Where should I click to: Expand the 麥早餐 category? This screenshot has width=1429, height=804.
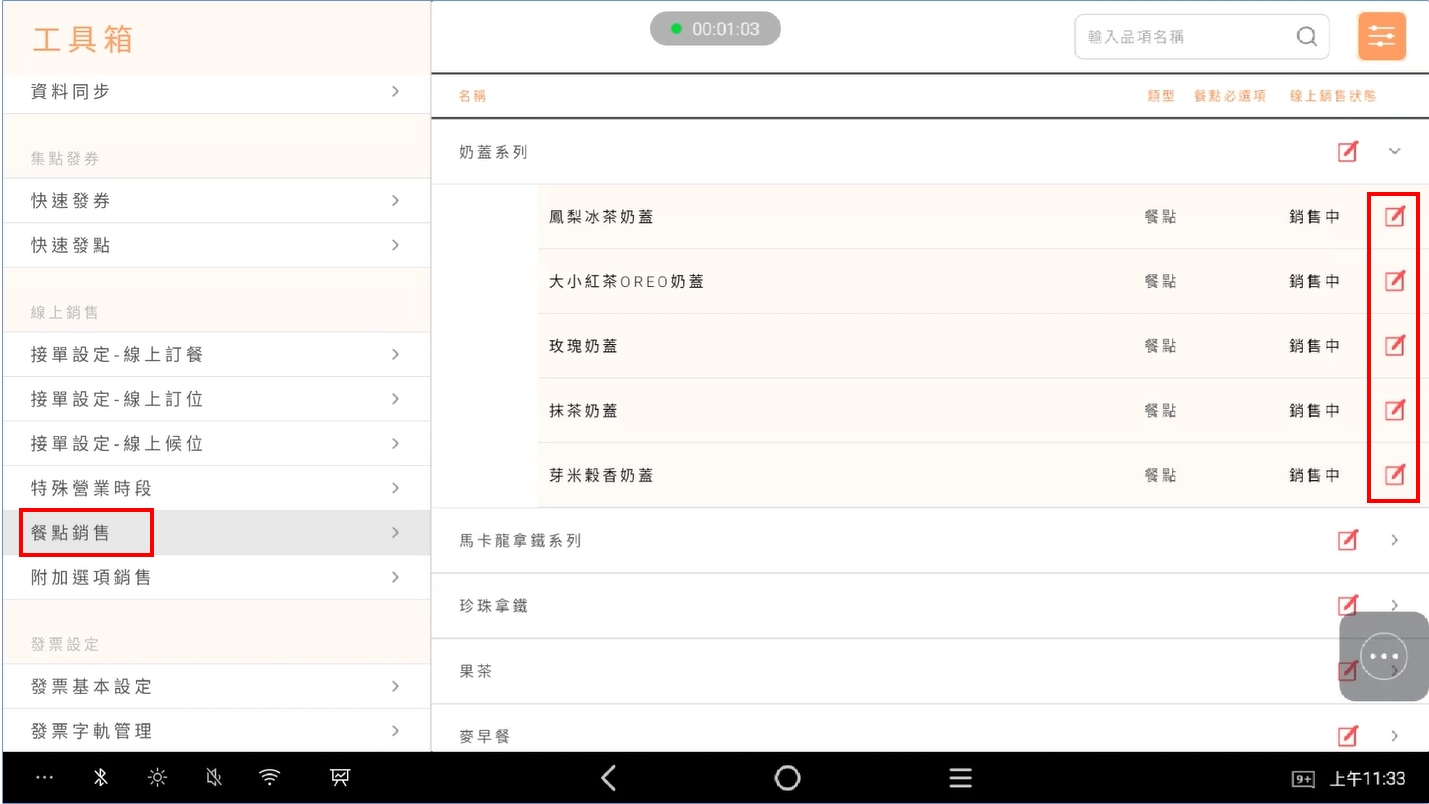click(x=1395, y=736)
